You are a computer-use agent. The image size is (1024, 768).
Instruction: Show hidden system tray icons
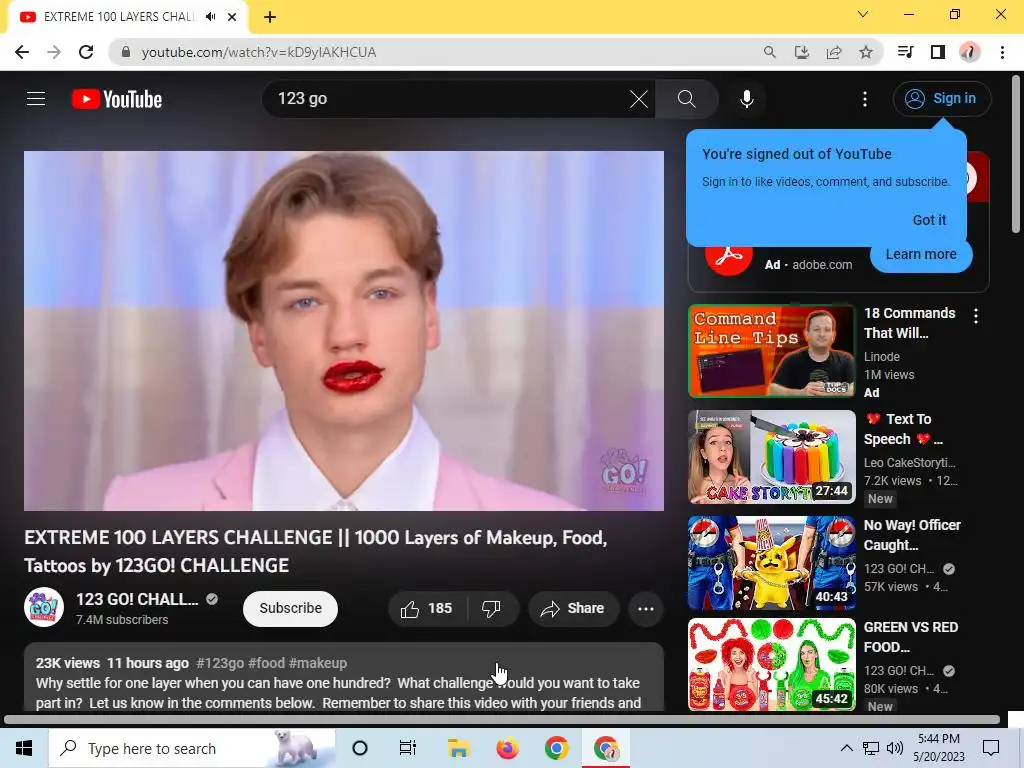tap(846, 748)
